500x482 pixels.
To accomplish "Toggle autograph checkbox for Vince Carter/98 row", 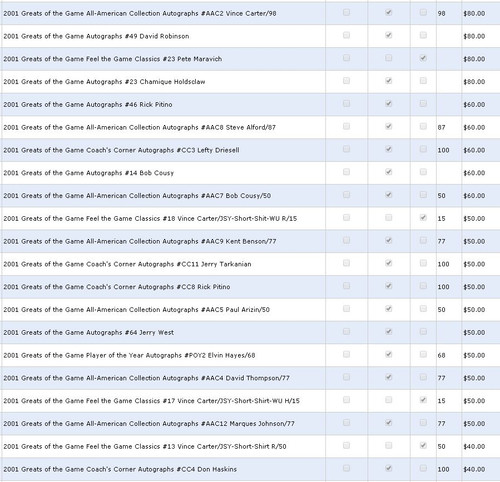I will (388, 13).
